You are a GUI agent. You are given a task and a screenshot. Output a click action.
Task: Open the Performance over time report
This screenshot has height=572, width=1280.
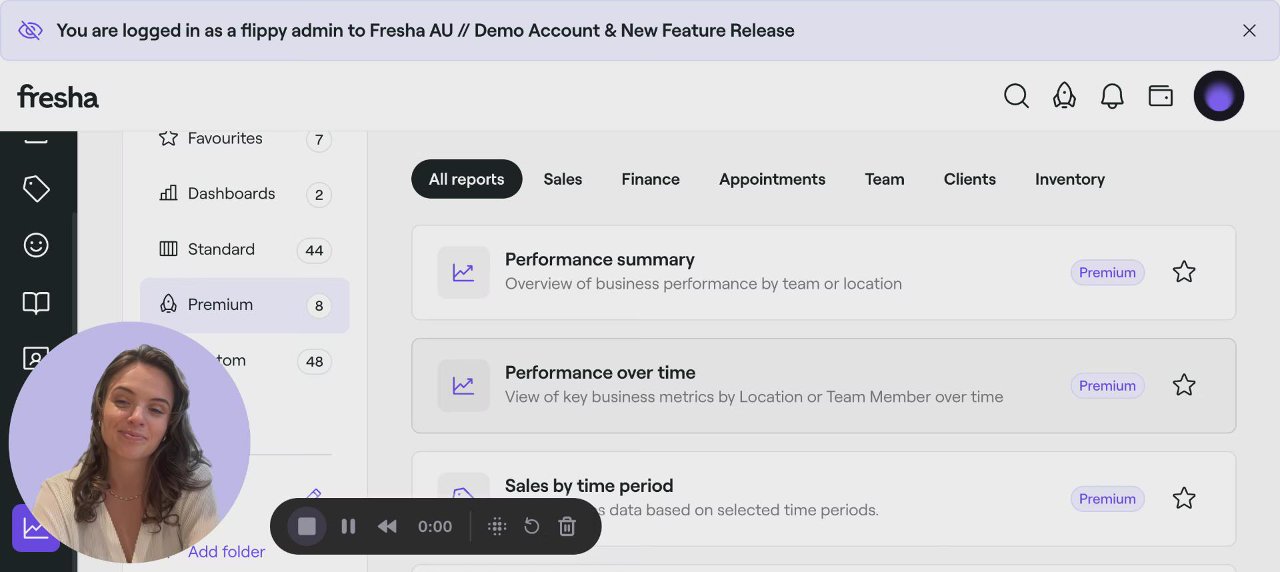pyautogui.click(x=600, y=373)
